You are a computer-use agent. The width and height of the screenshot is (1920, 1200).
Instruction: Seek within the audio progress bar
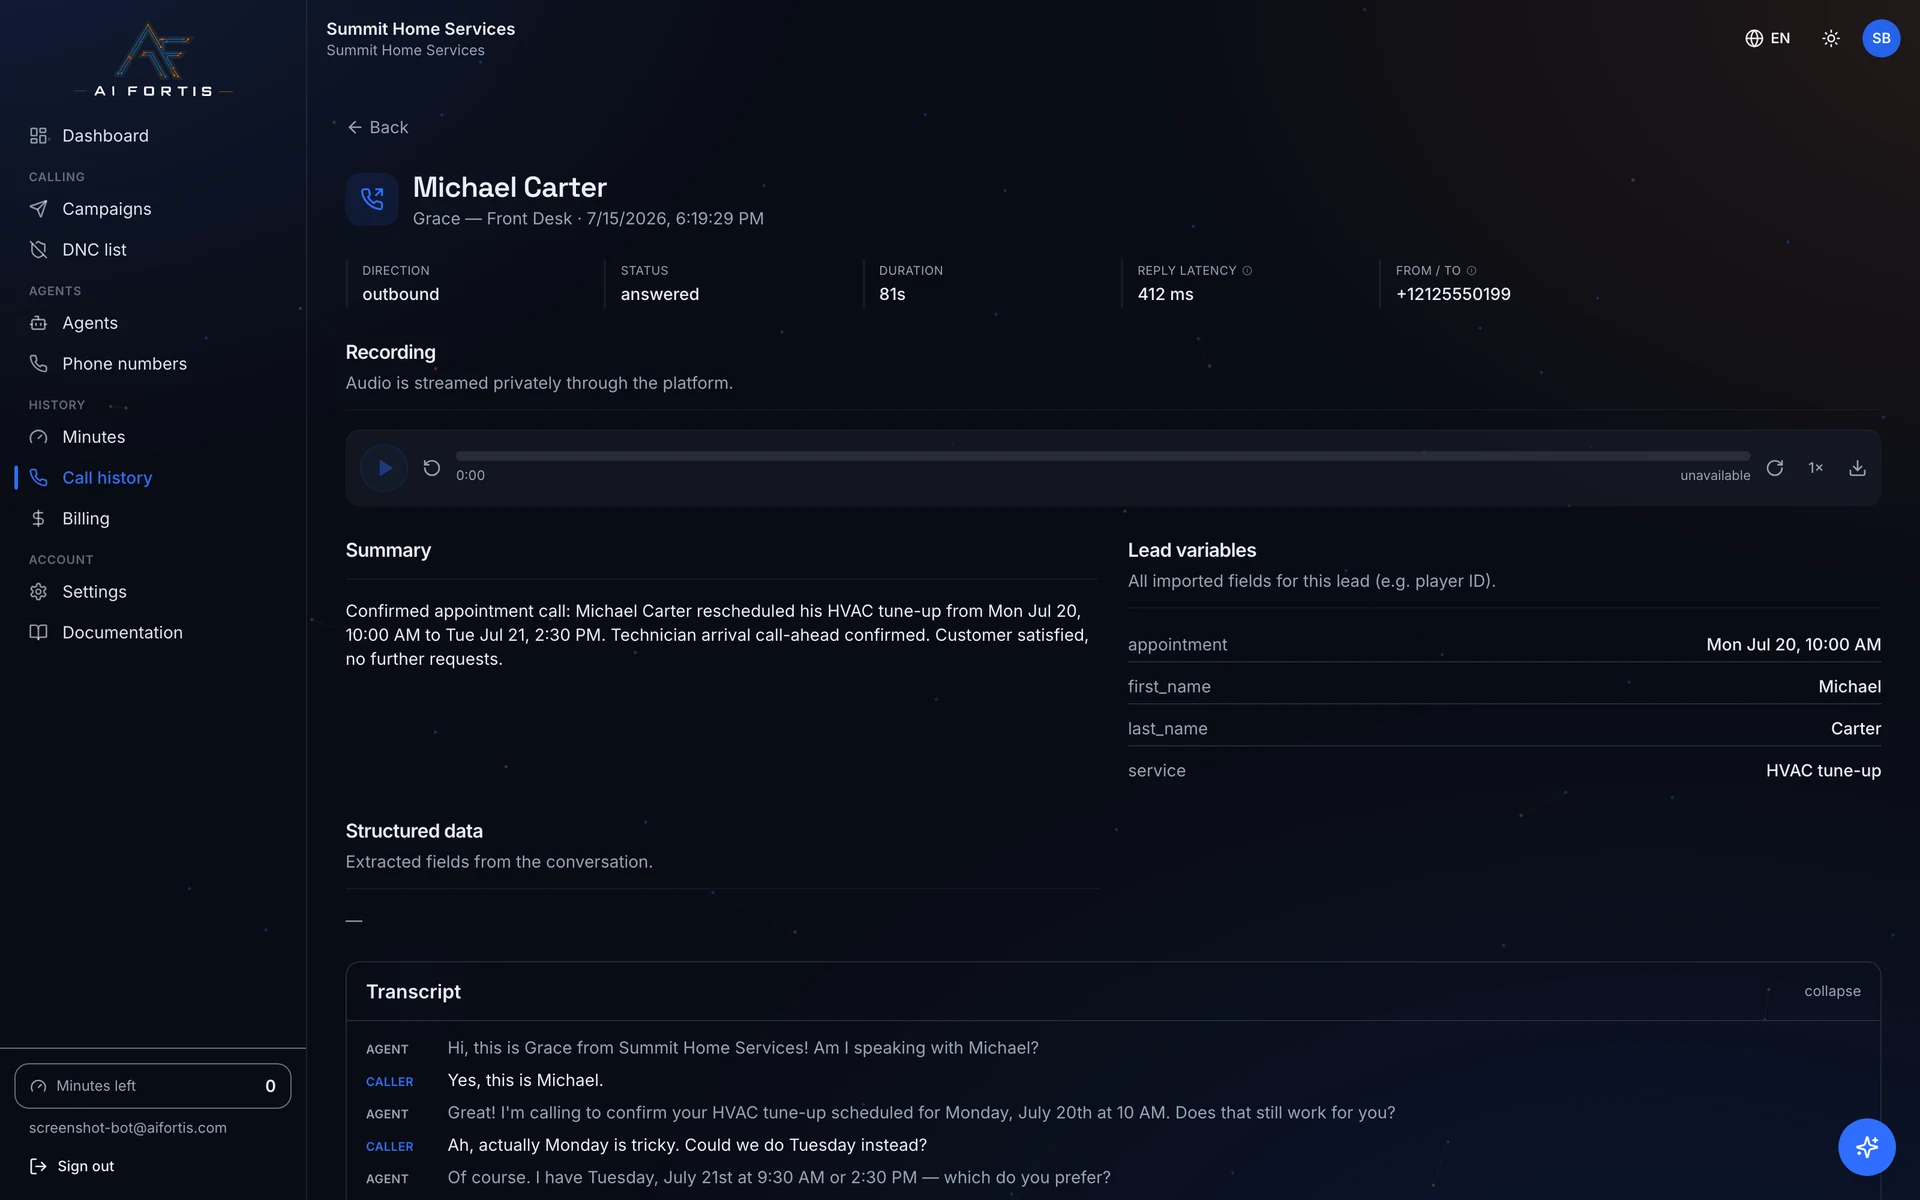(x=1103, y=456)
